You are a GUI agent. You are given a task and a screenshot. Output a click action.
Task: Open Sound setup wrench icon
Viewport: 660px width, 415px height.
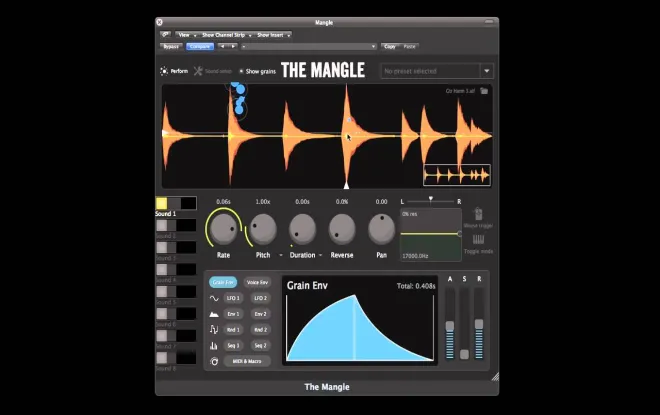click(198, 71)
